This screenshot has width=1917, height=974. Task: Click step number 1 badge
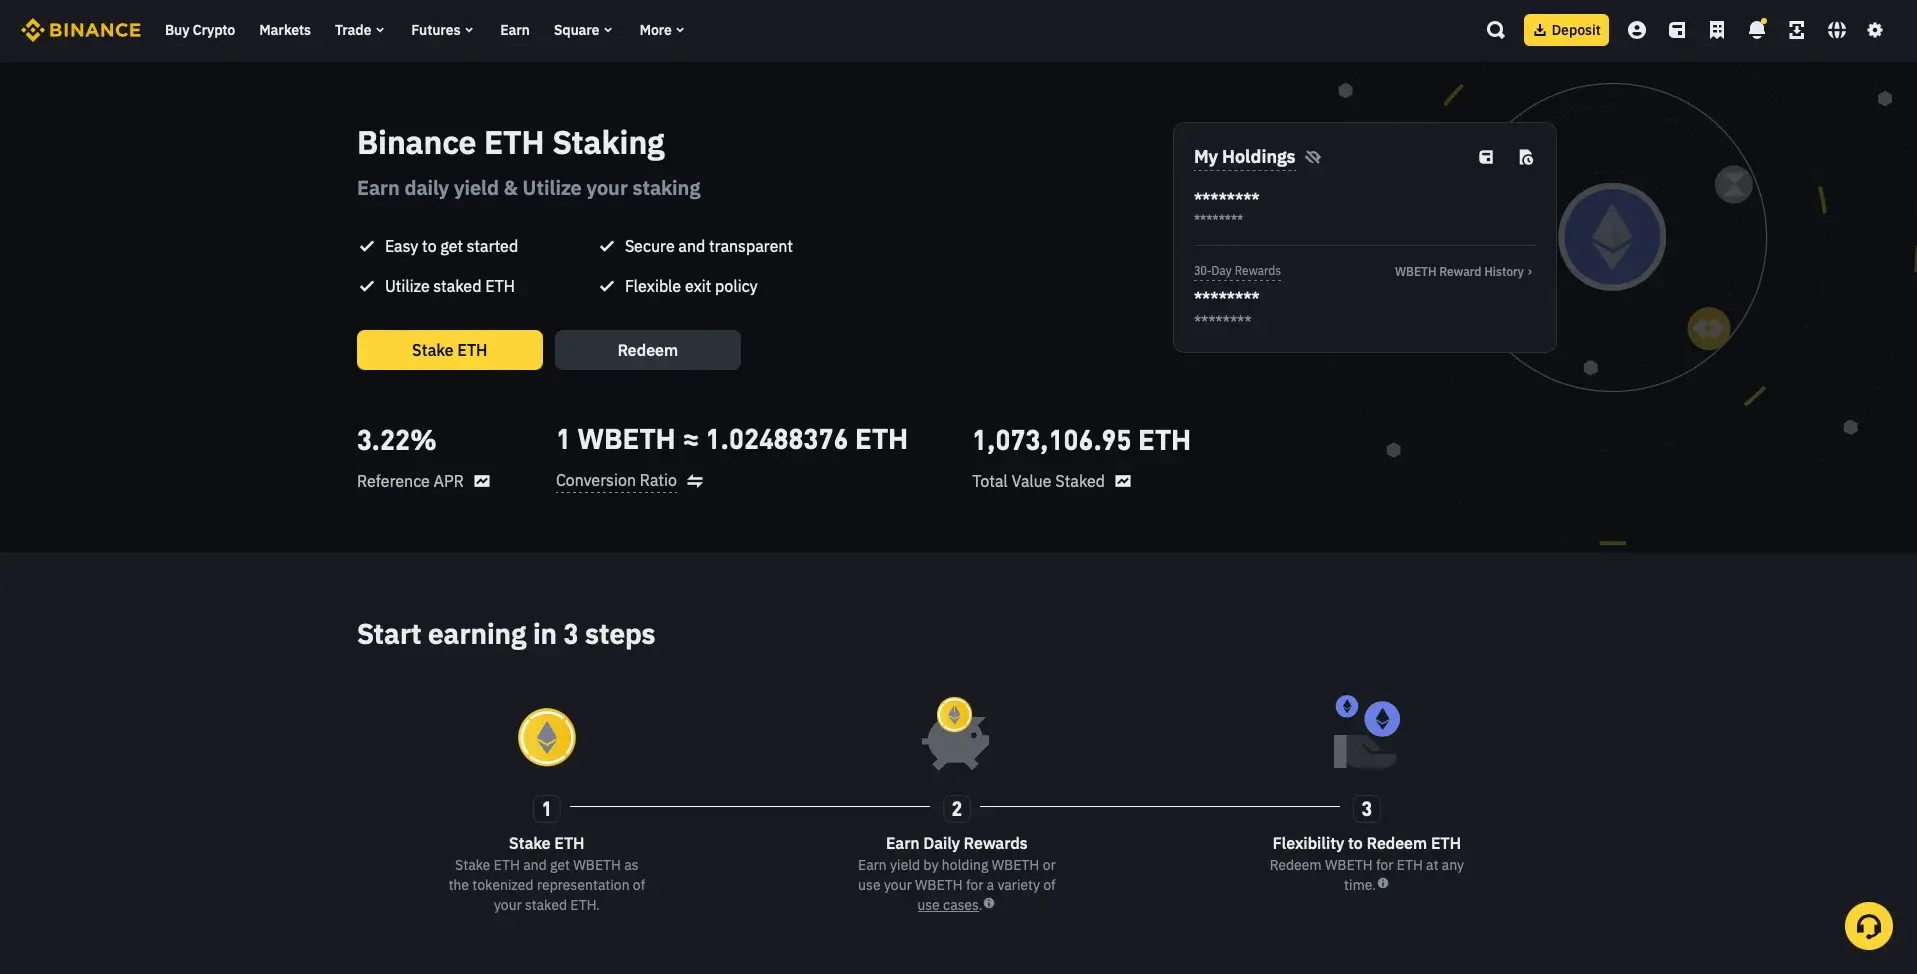546,808
